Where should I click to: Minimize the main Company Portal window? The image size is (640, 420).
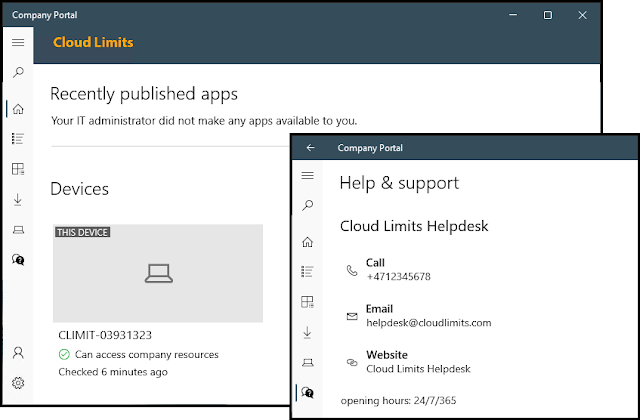[513, 15]
